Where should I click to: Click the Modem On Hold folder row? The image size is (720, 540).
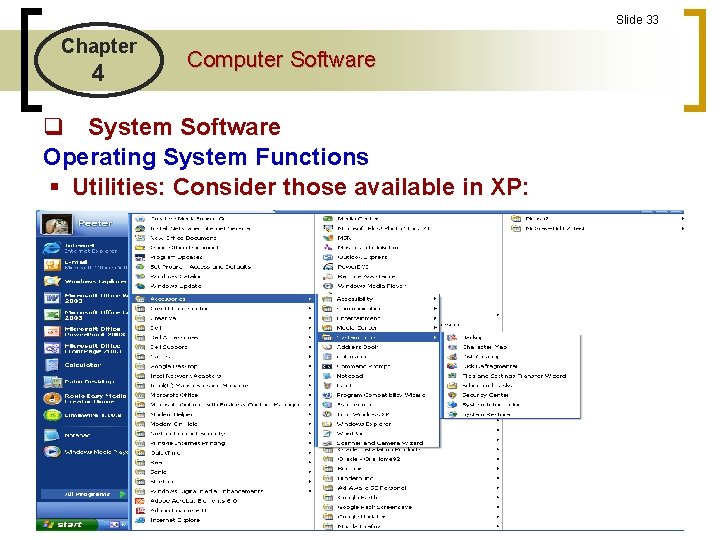[x=223, y=424]
